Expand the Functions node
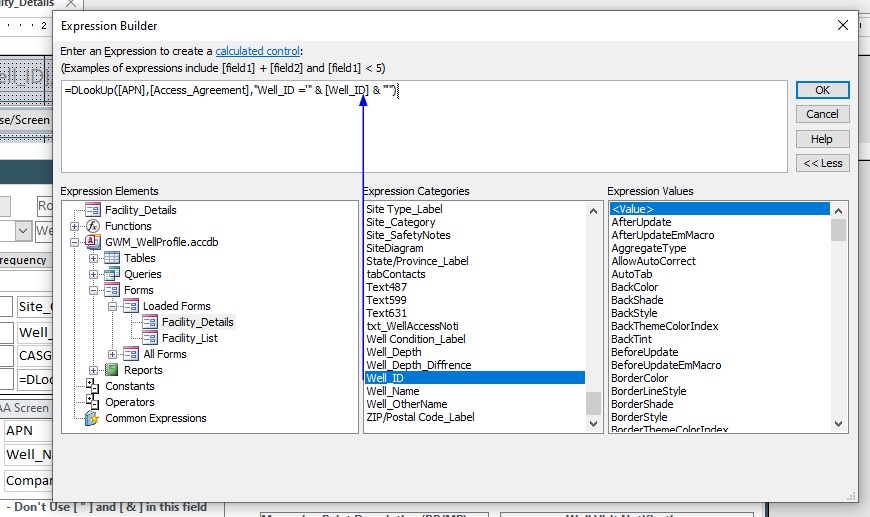The height and width of the screenshot is (517, 870). (x=74, y=226)
